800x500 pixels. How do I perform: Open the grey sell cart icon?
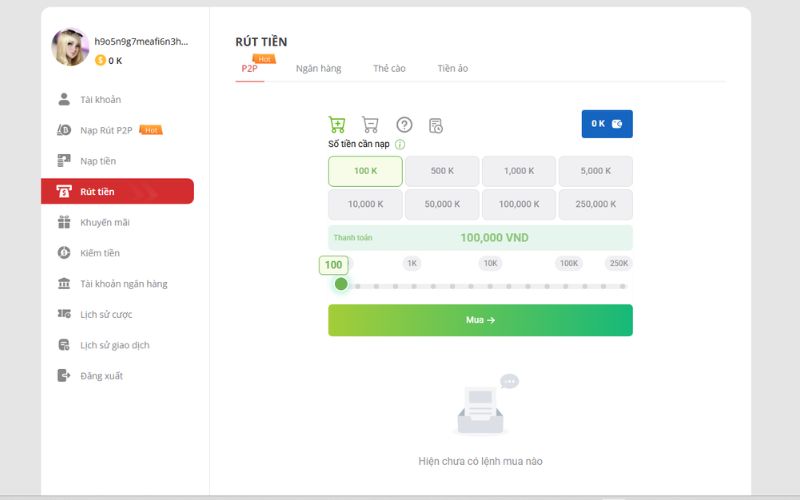click(370, 124)
